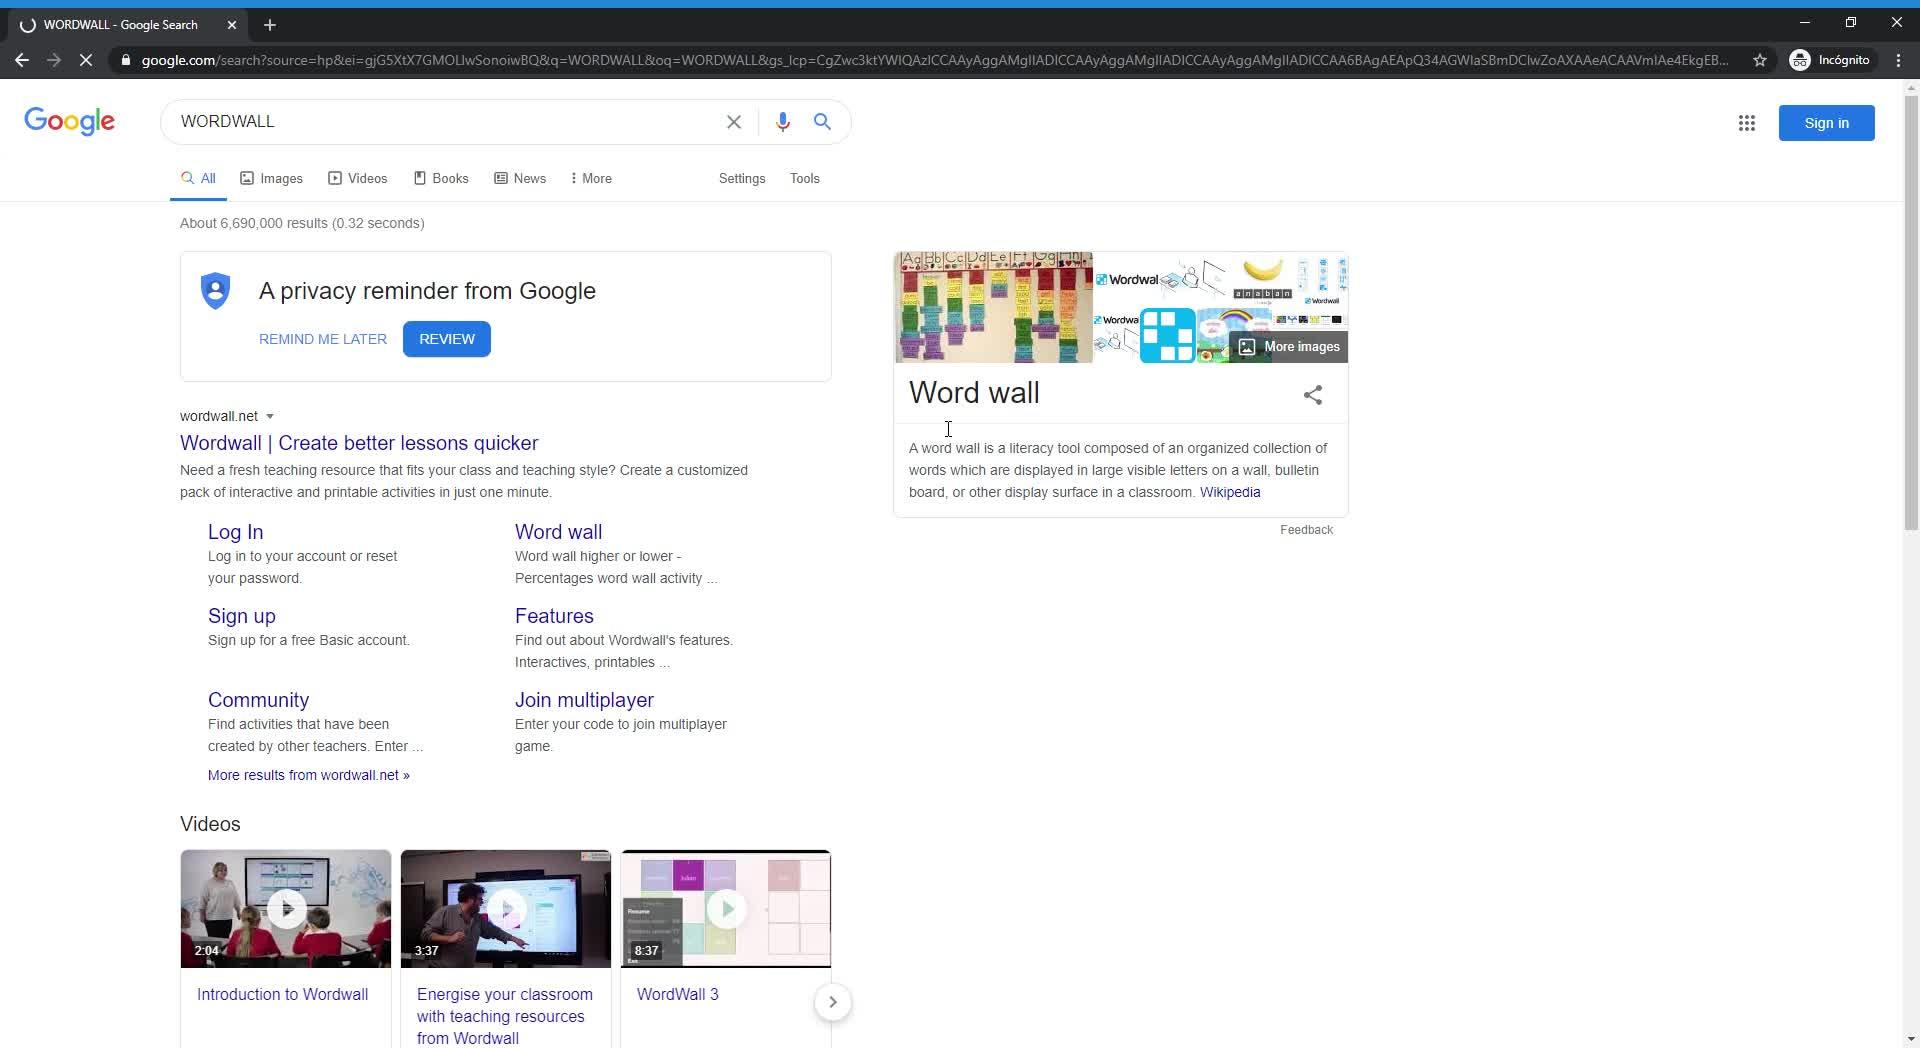This screenshot has width=1920, height=1048.
Task: Open Introduction to Wordwall video title
Action: click(x=283, y=994)
